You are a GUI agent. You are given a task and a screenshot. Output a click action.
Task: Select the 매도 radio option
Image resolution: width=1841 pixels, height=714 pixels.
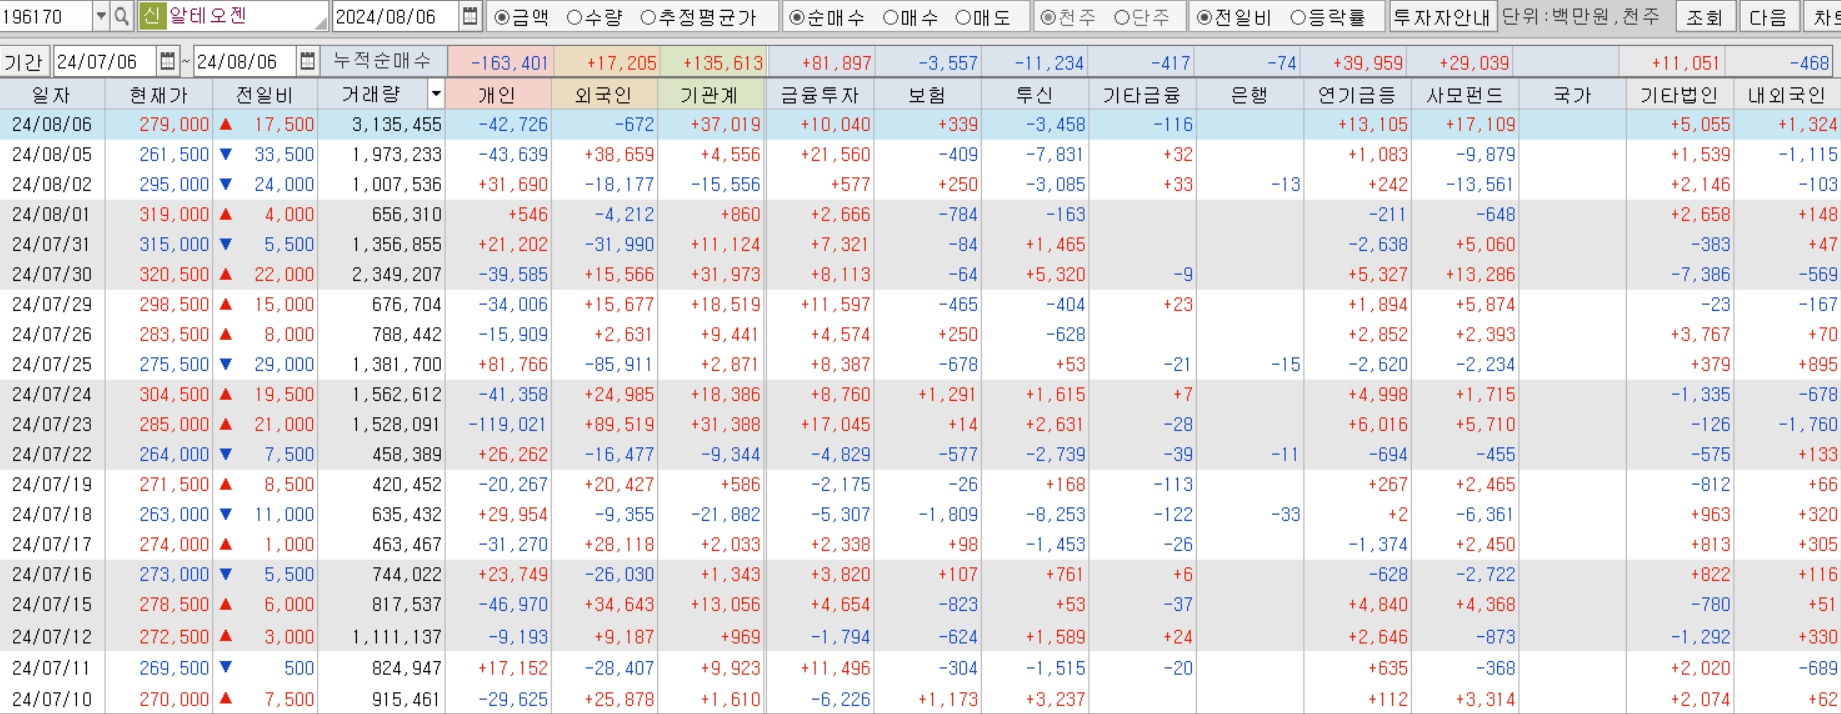coord(983,17)
